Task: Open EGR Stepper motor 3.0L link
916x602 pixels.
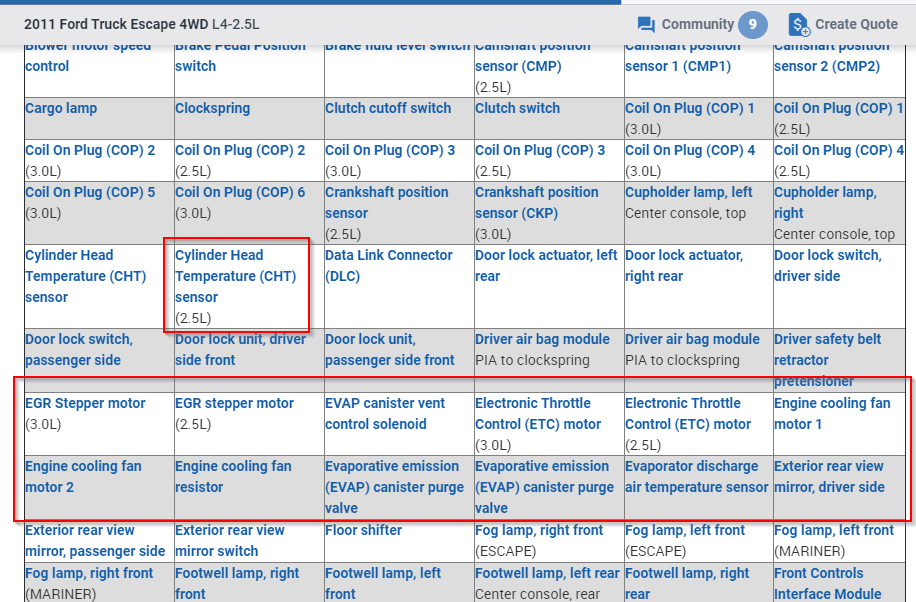Action: pyautogui.click(x=85, y=403)
